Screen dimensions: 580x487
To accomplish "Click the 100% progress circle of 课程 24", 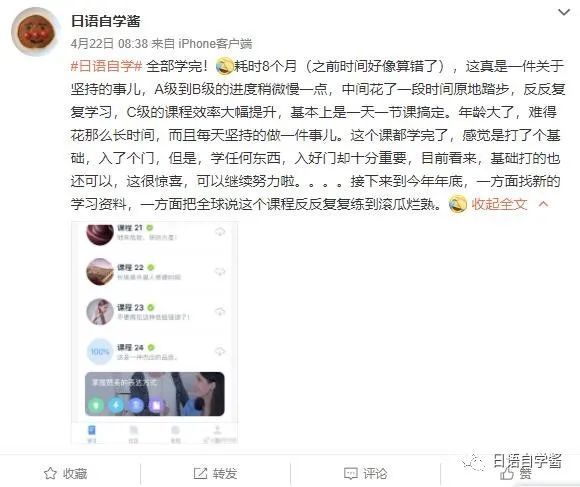I will coord(100,351).
